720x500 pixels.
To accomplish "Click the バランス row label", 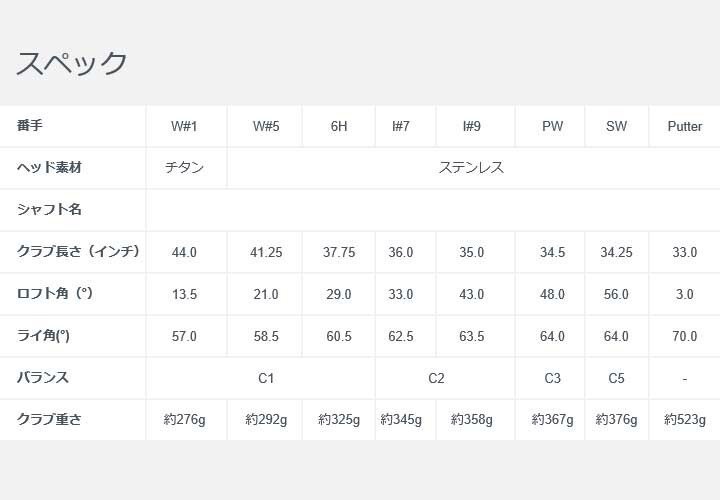I will tap(43, 378).
